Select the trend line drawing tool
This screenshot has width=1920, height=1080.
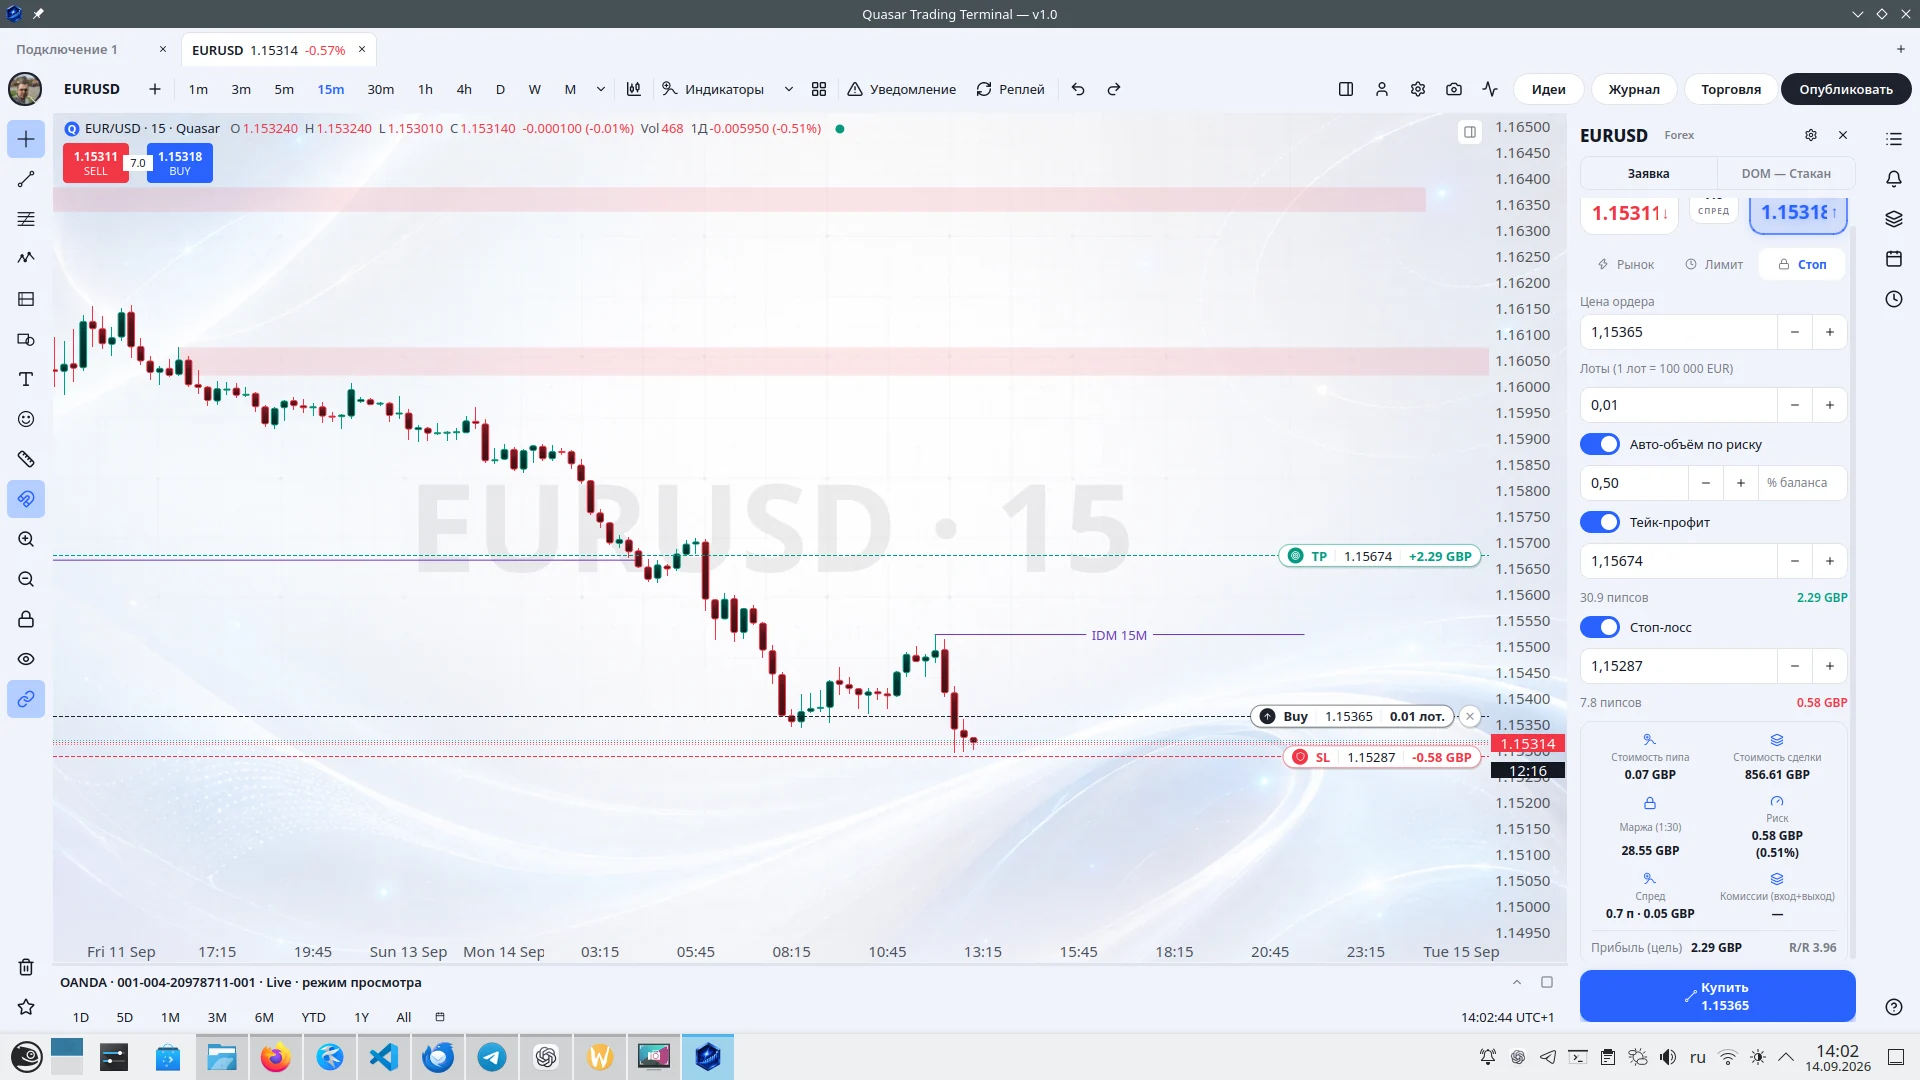pyautogui.click(x=26, y=179)
